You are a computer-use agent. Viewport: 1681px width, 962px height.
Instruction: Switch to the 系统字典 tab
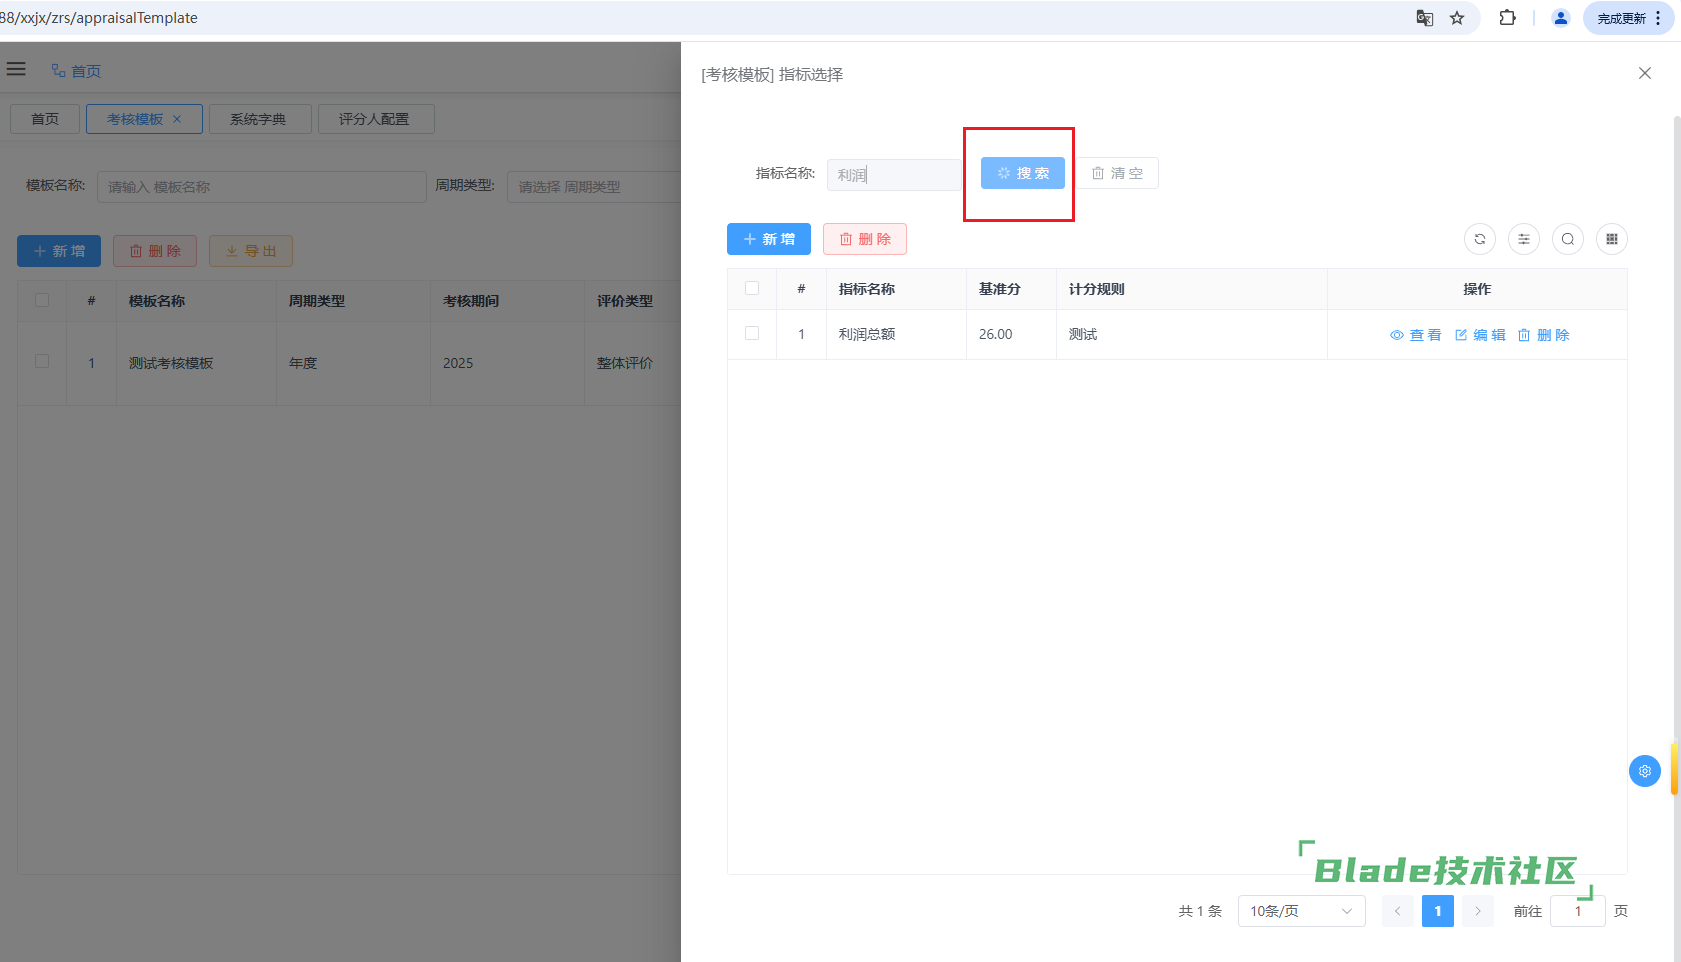pyautogui.click(x=260, y=119)
